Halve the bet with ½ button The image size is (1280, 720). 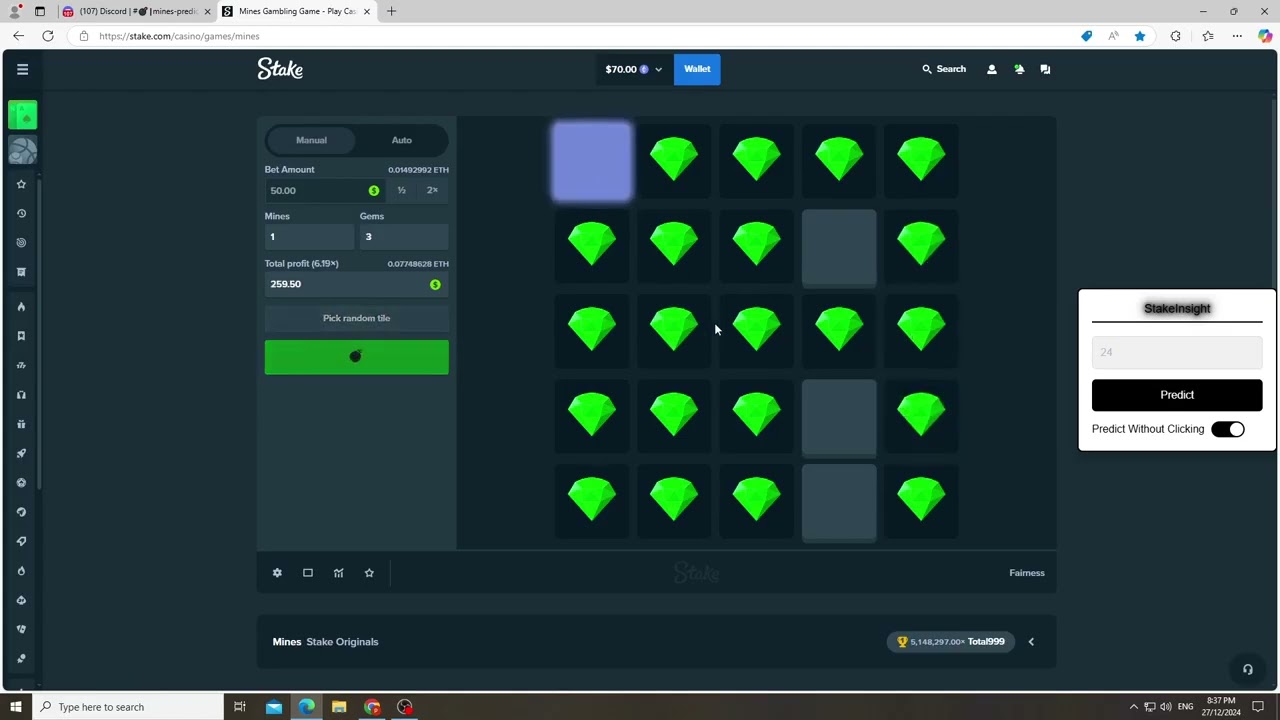[401, 190]
